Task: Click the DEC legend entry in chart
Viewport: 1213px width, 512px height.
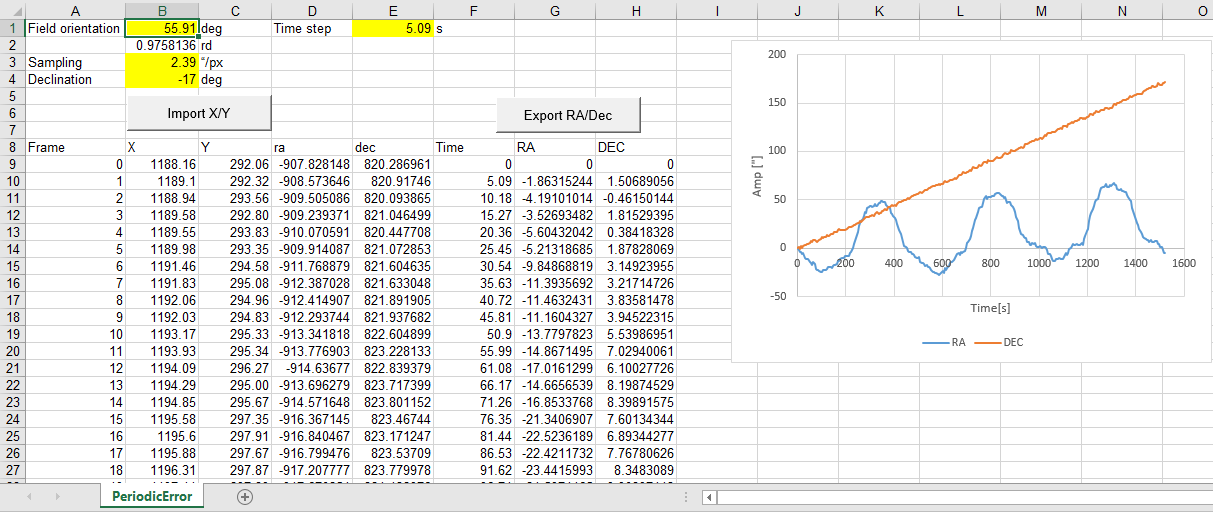Action: [1000, 342]
